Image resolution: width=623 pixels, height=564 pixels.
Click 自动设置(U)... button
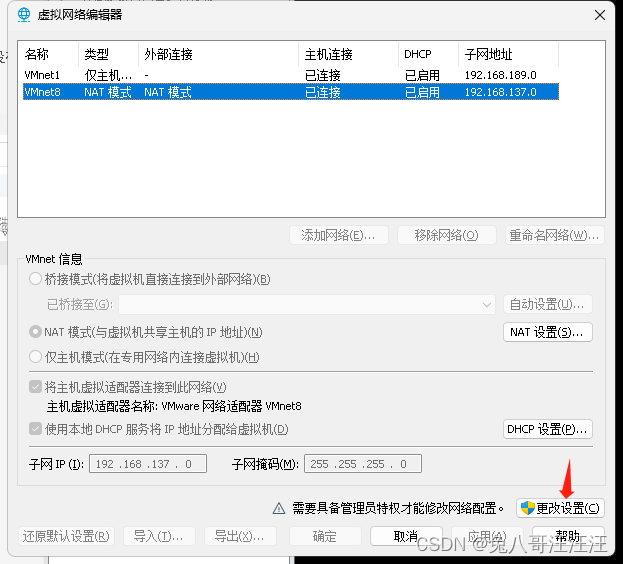[x=548, y=305]
